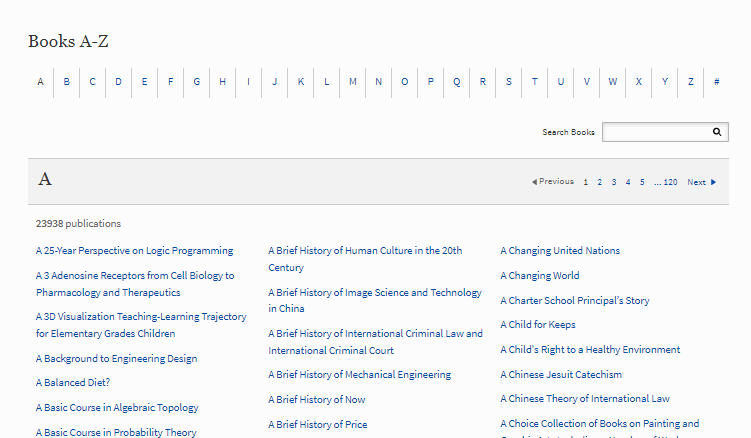The image size is (751, 438).
Task: Open 'A Brief History of Mechanical Engineering'
Action: point(360,375)
